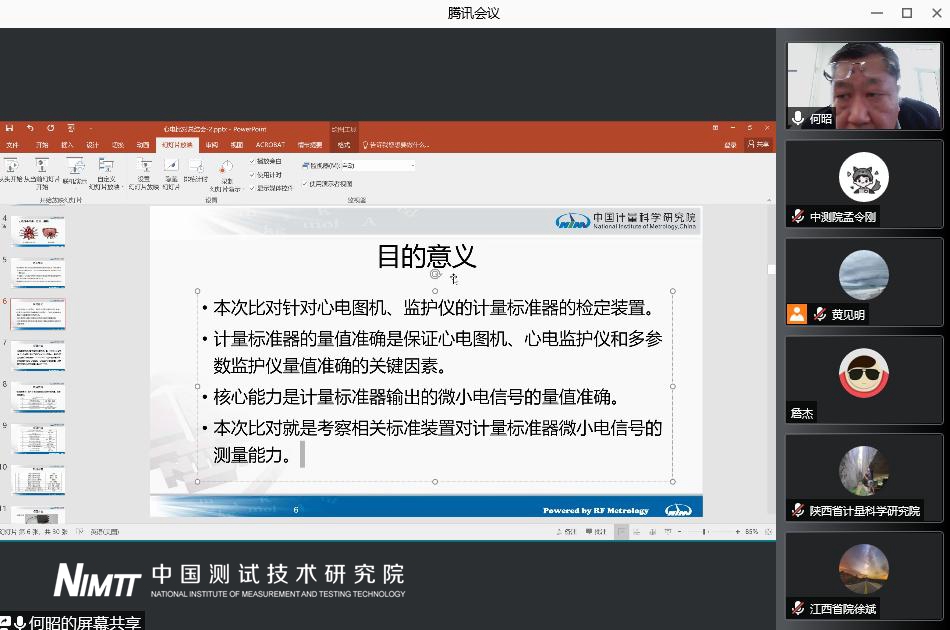
Task: Select slide 7 thumbnail in slide panel
Action: 38,354
